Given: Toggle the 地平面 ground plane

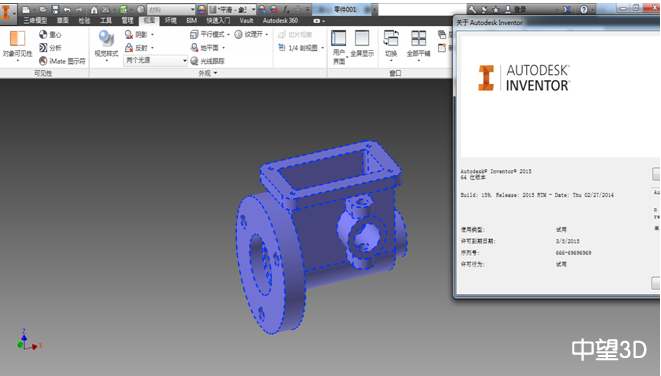Looking at the screenshot, I should [x=204, y=48].
